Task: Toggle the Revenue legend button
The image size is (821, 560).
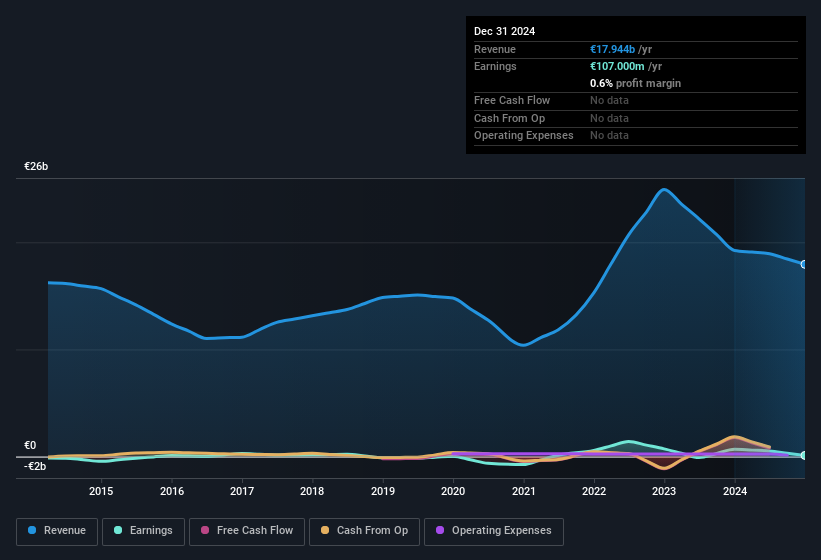Action: 57,532
